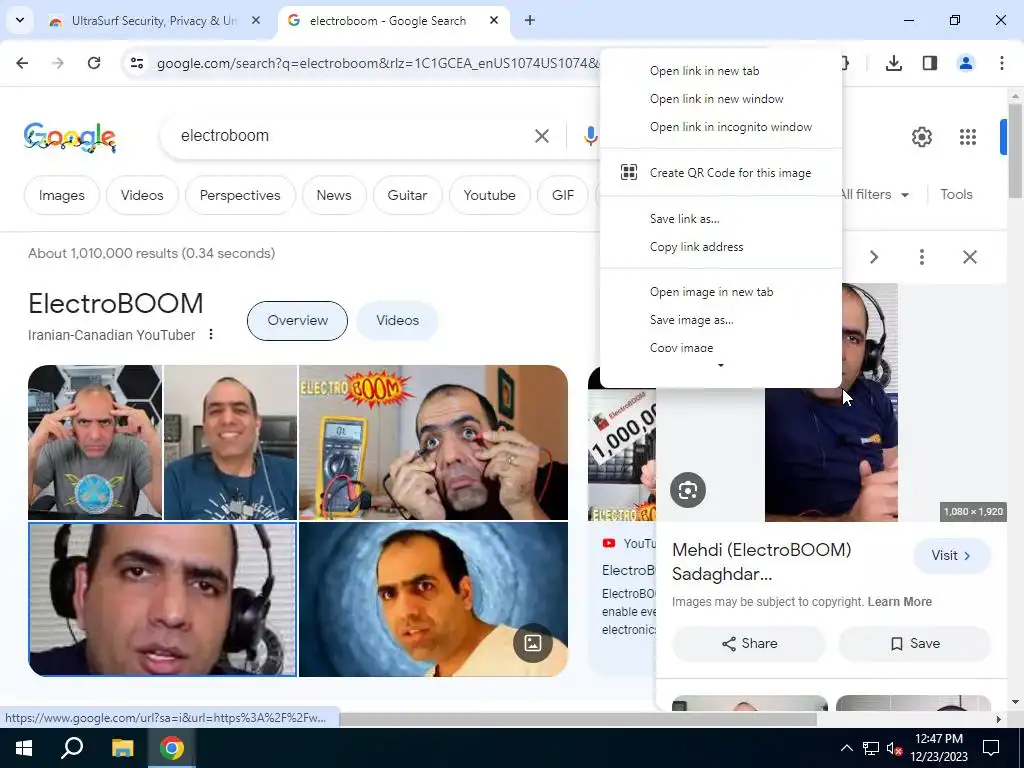The height and width of the screenshot is (768, 1024).
Task: Close the electroboom Google Search tab
Action: 494,20
